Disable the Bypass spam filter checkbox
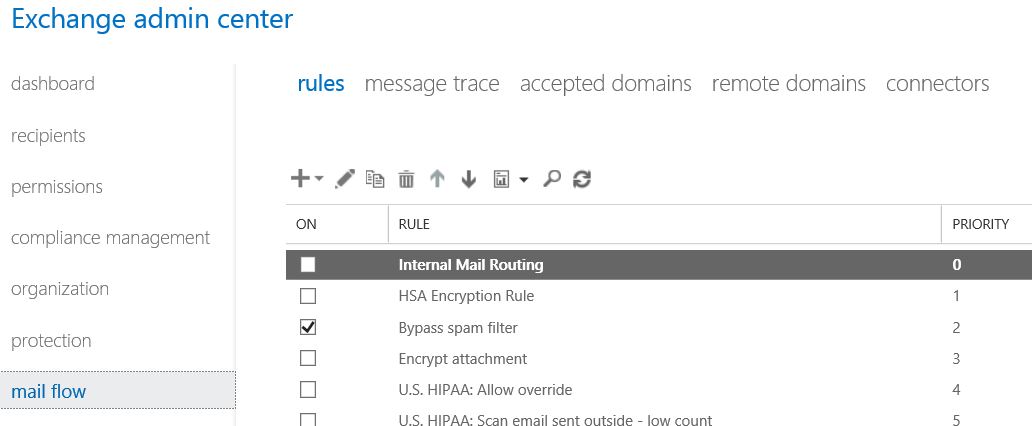 pyautogui.click(x=307, y=327)
